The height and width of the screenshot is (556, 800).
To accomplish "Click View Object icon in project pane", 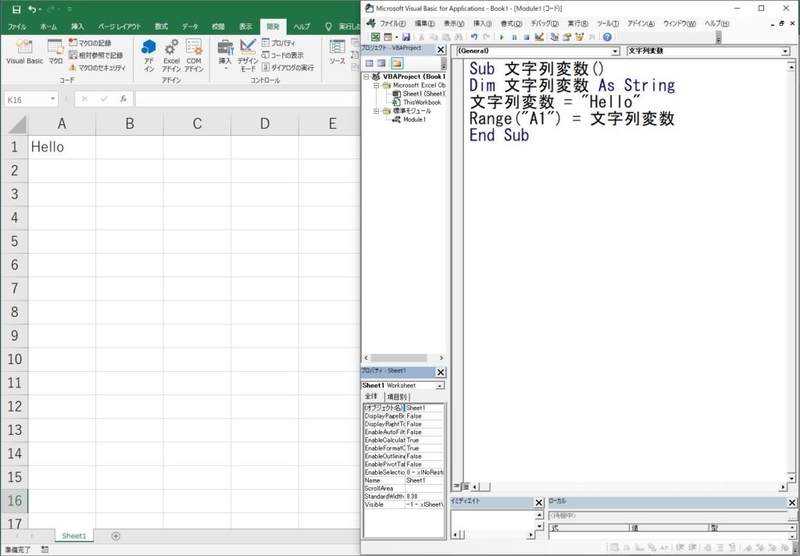I will [382, 63].
